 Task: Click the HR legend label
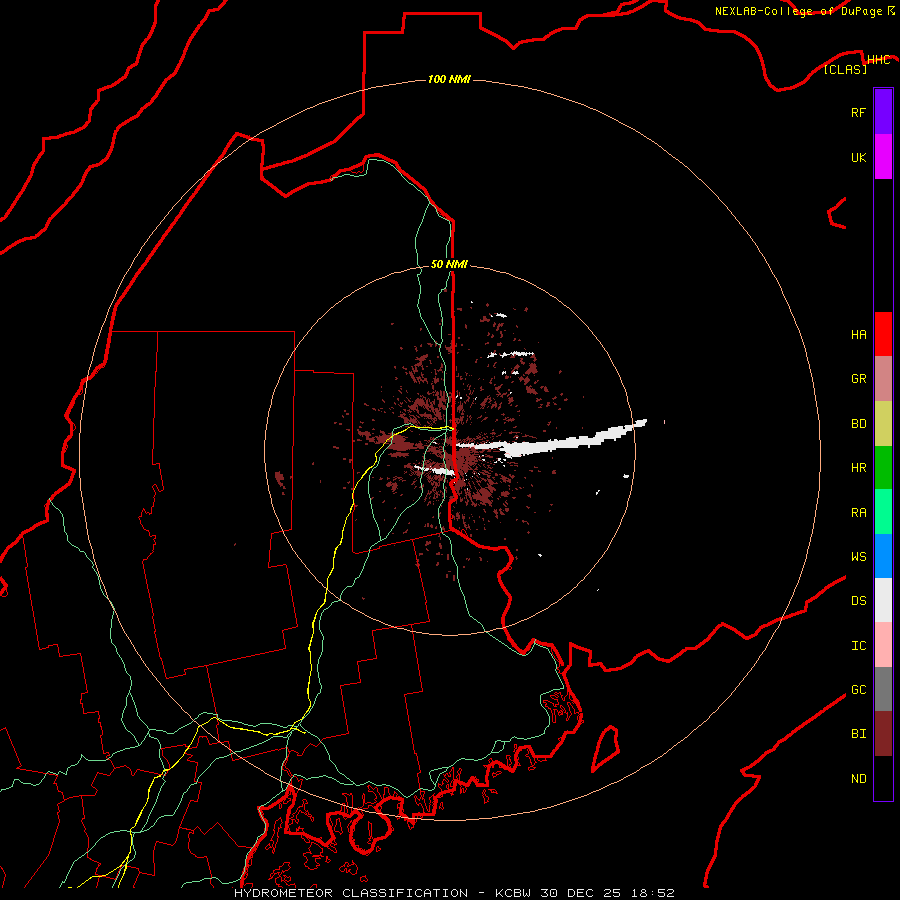(858, 468)
